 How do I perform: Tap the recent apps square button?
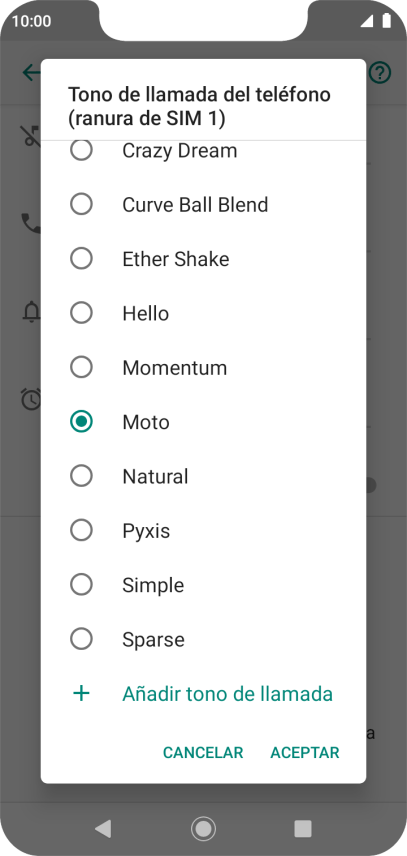point(303,829)
